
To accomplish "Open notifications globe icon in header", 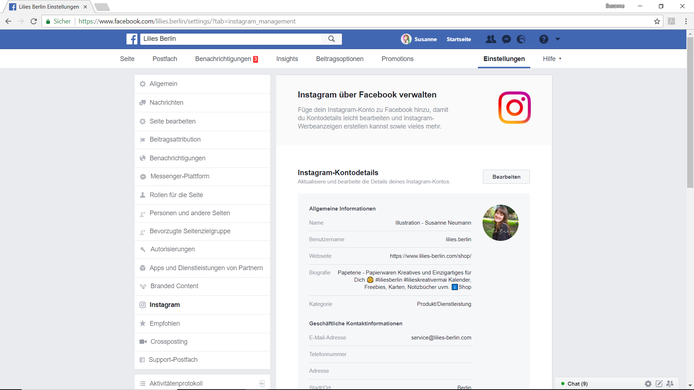I will pyautogui.click(x=521, y=39).
